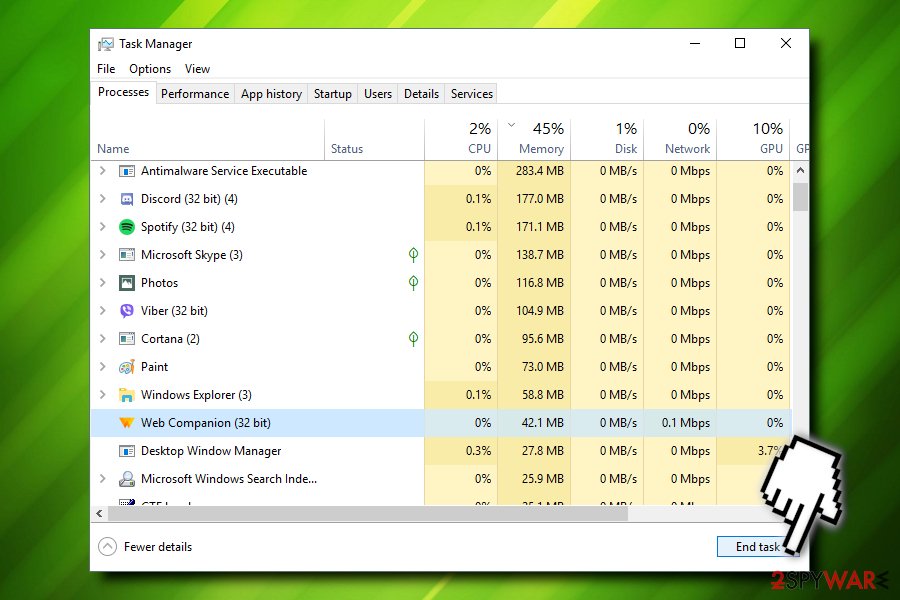Select the Desktop Window Manager process name
Image resolution: width=900 pixels, height=600 pixels.
[211, 451]
